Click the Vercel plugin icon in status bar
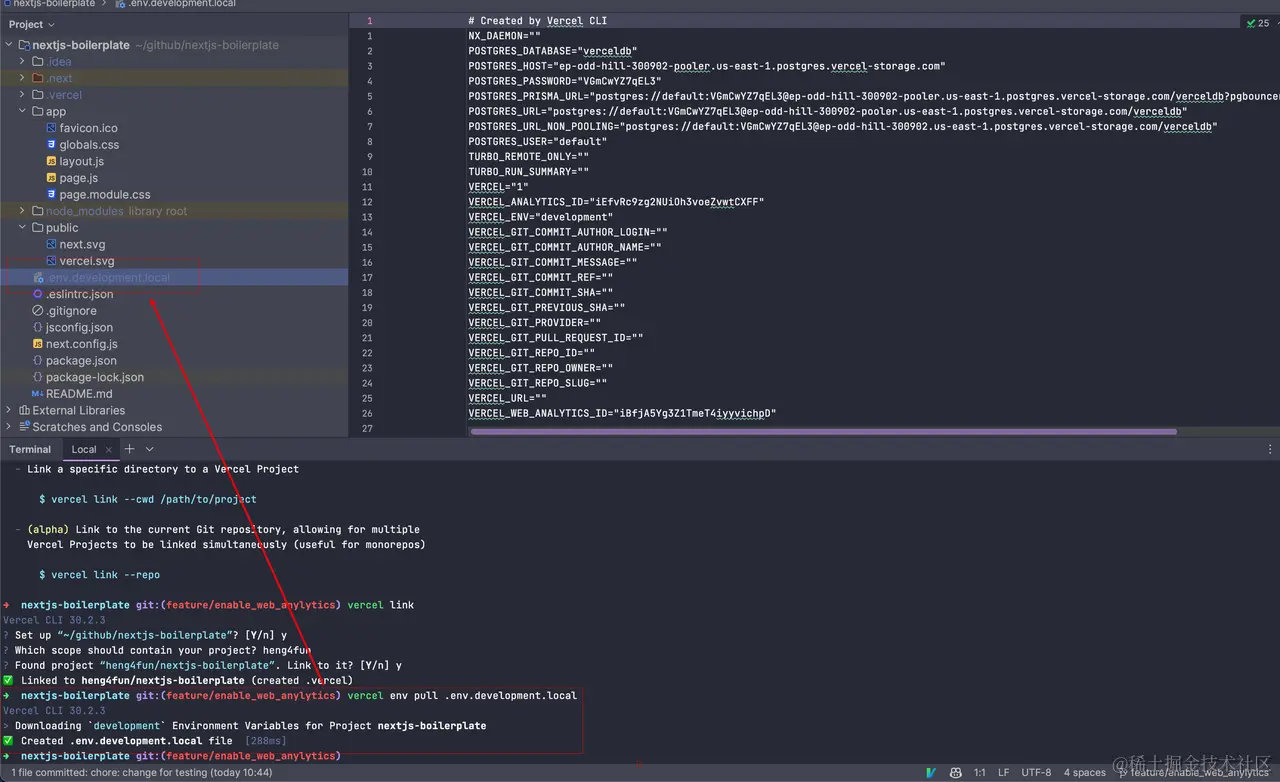 pyautogui.click(x=931, y=772)
